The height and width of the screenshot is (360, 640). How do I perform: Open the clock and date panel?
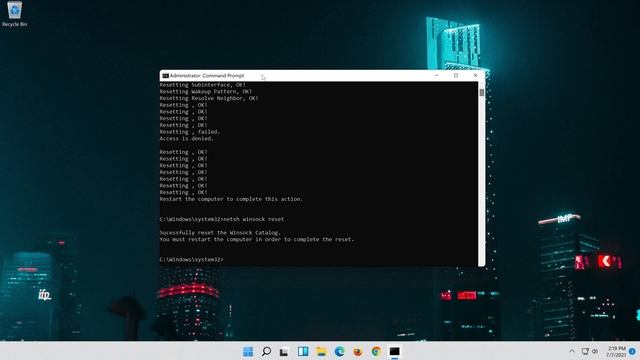[616, 352]
